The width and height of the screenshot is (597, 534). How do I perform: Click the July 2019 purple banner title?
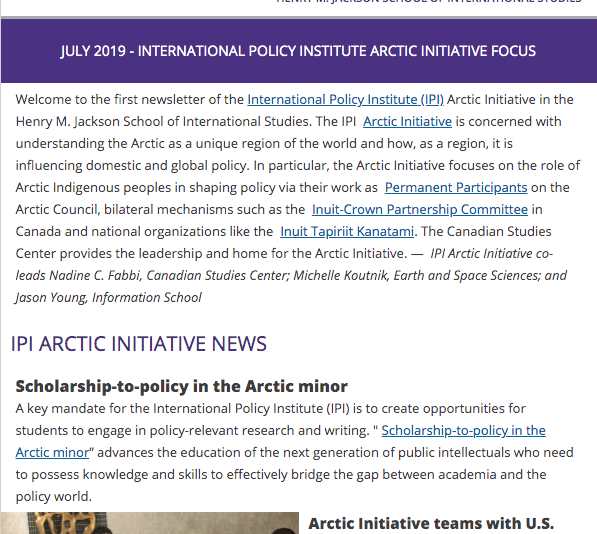point(298,51)
